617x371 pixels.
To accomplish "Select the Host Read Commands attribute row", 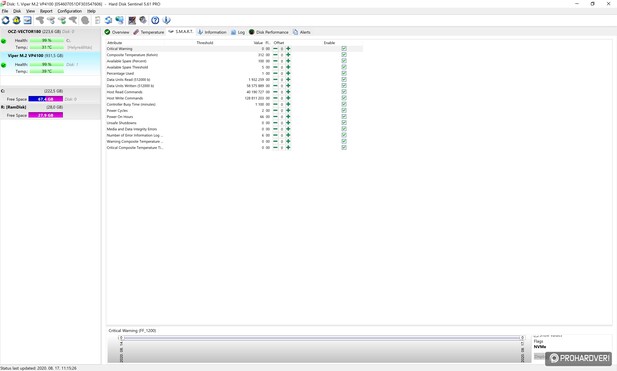I will tap(234, 92).
